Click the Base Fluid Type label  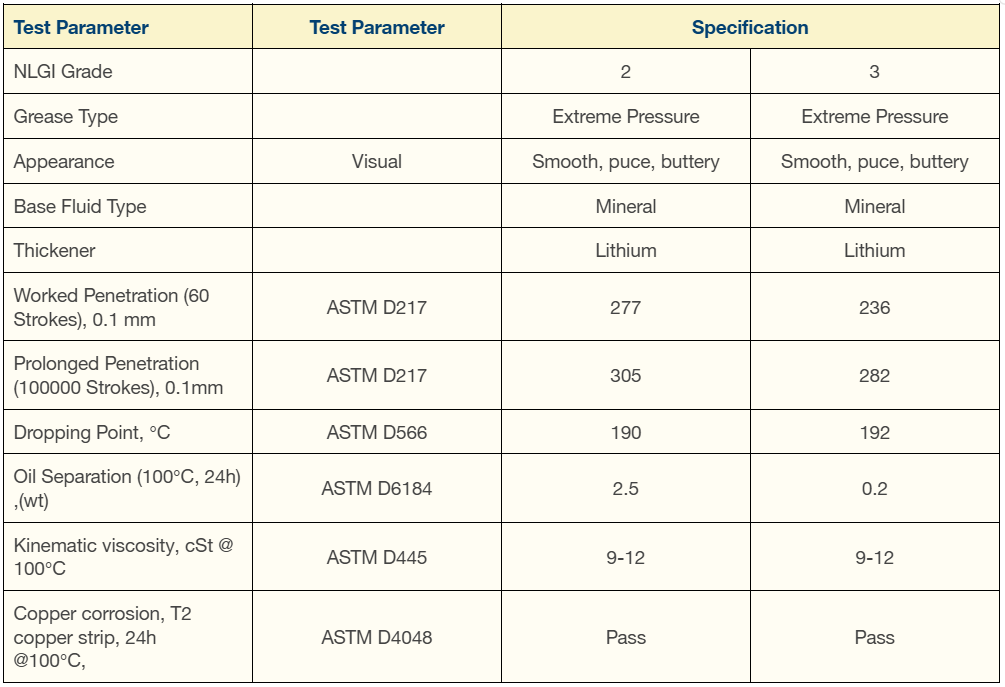point(79,206)
